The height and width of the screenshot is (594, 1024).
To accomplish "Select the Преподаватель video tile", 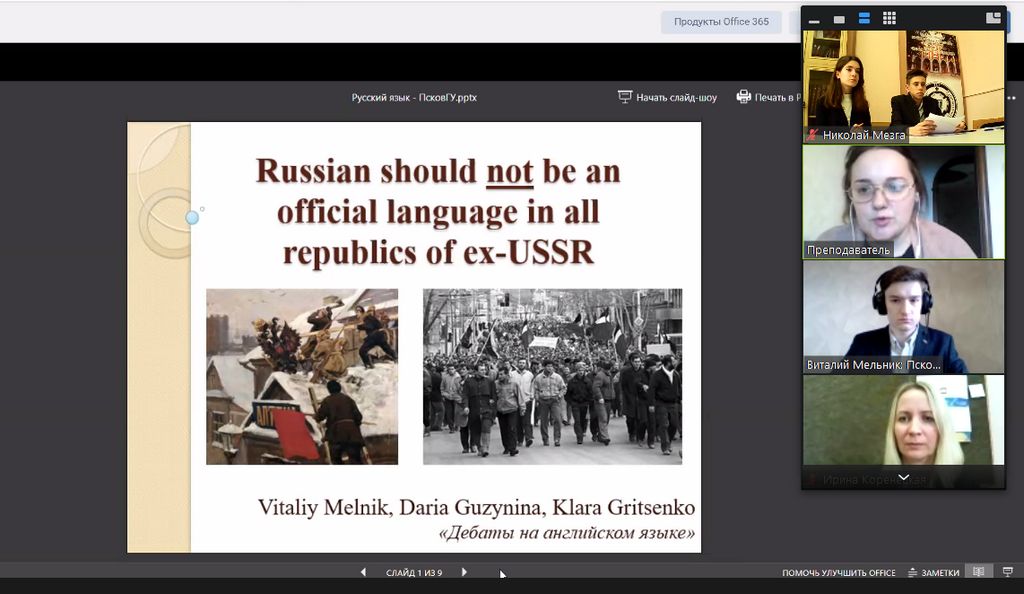I will click(904, 202).
